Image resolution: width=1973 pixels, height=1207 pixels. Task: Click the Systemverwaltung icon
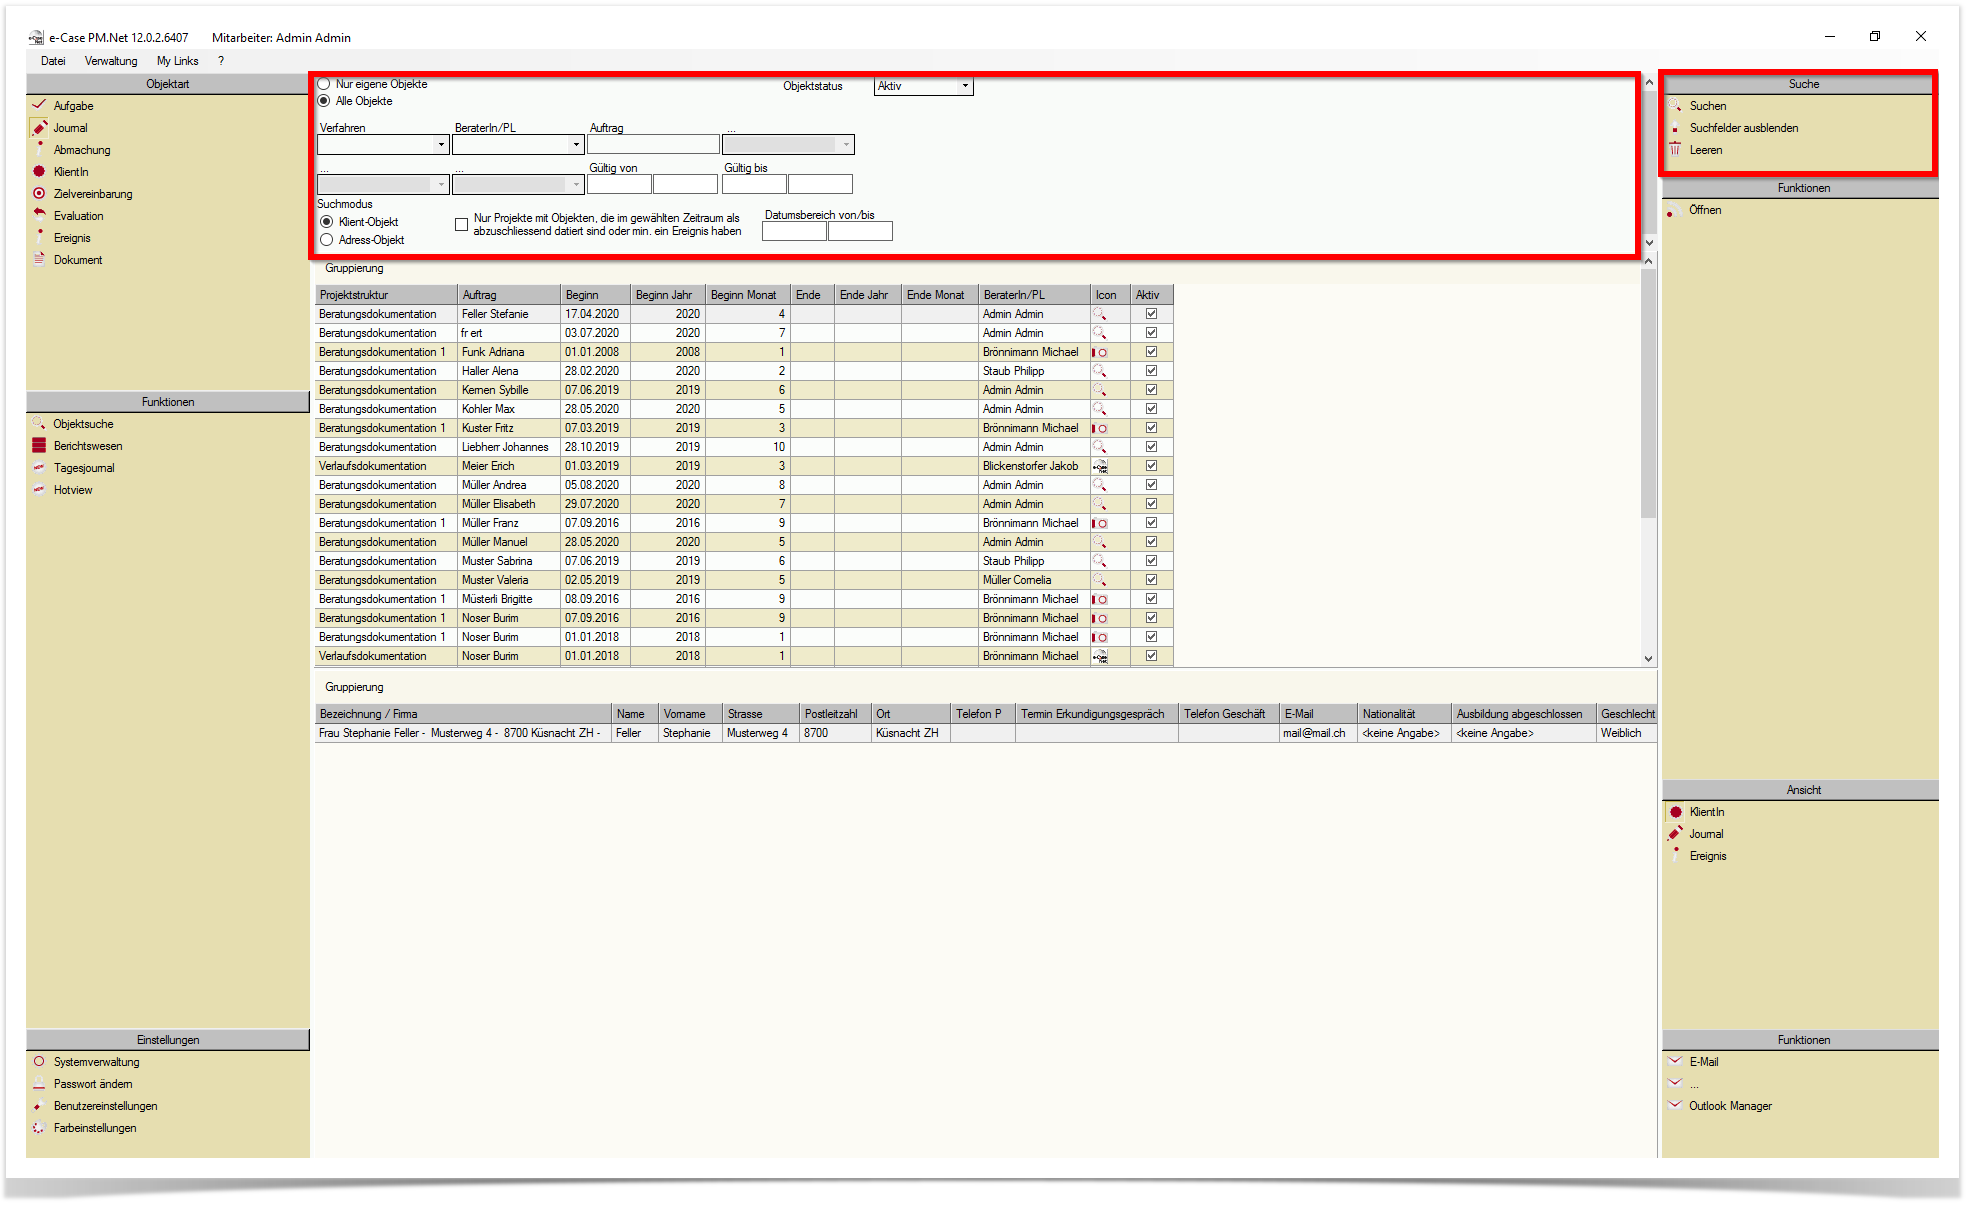pyautogui.click(x=39, y=1061)
